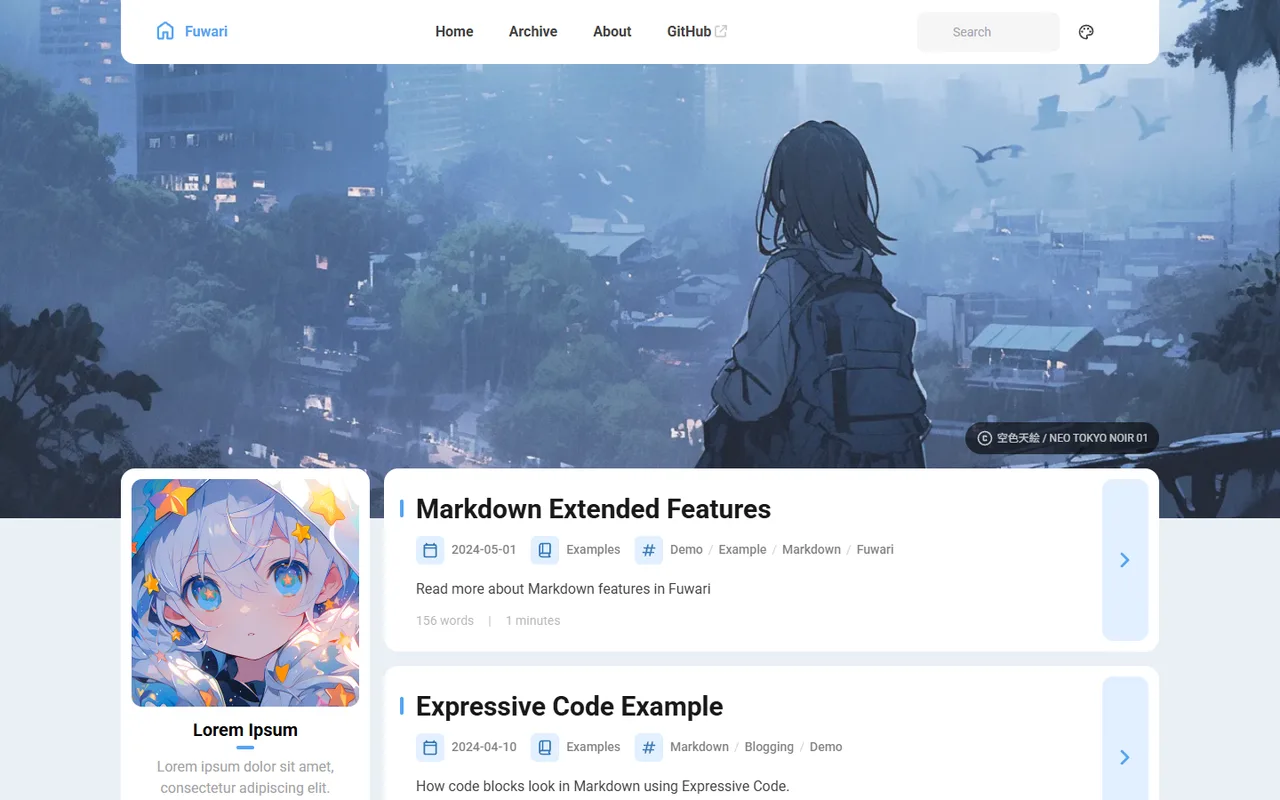Select Markdown tag in Expressive Code Example
The width and height of the screenshot is (1280, 800).
tap(699, 747)
